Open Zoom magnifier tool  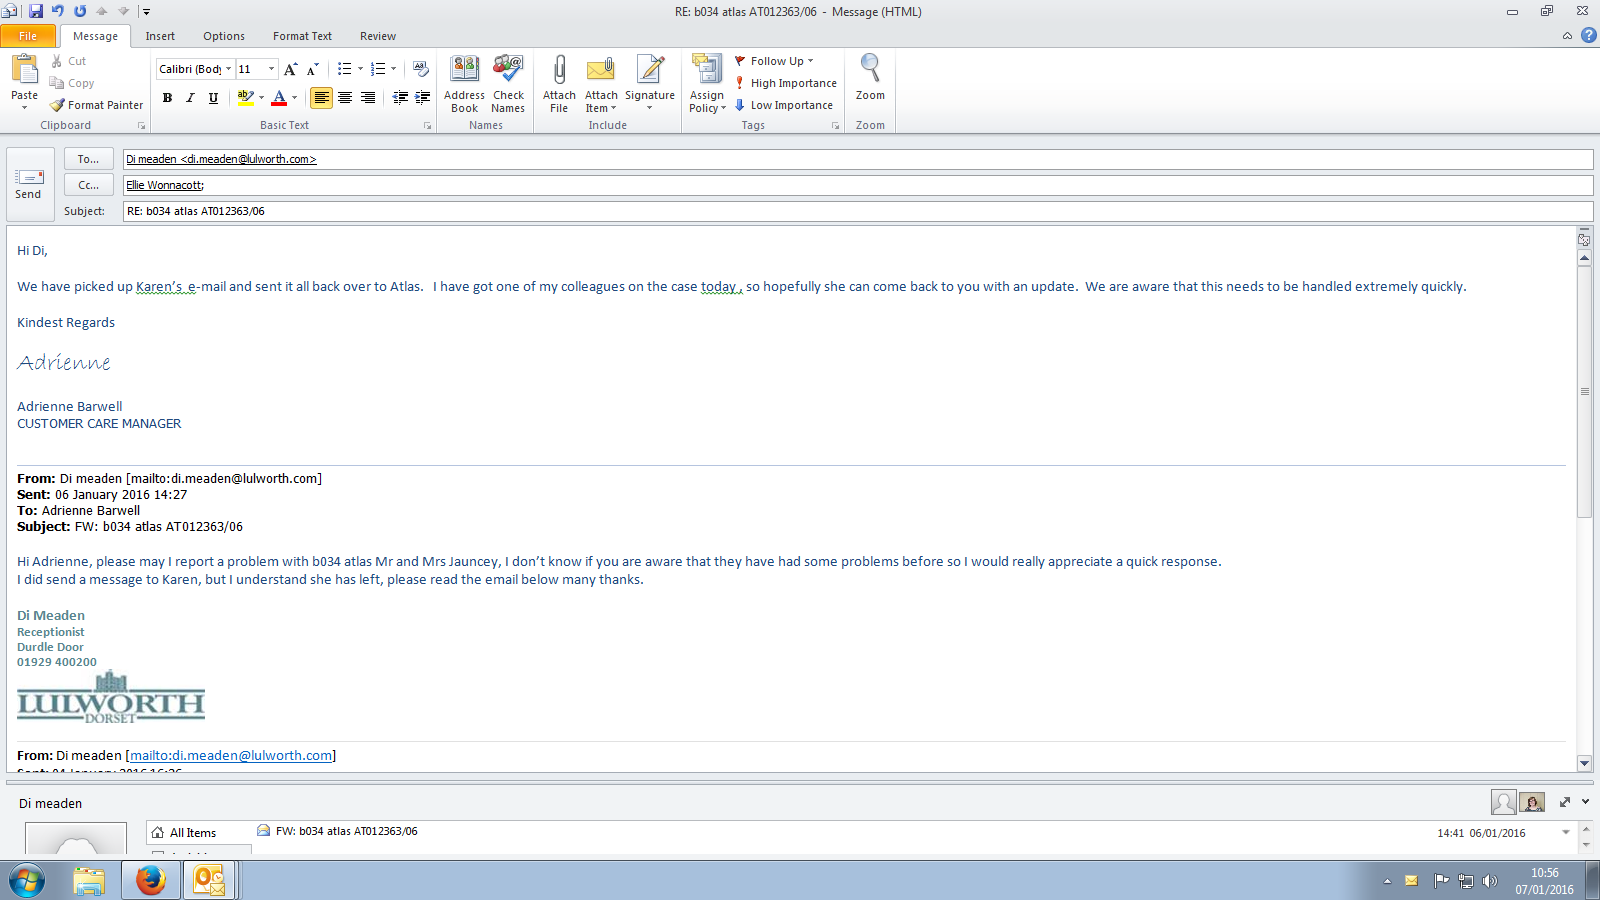[x=870, y=78]
